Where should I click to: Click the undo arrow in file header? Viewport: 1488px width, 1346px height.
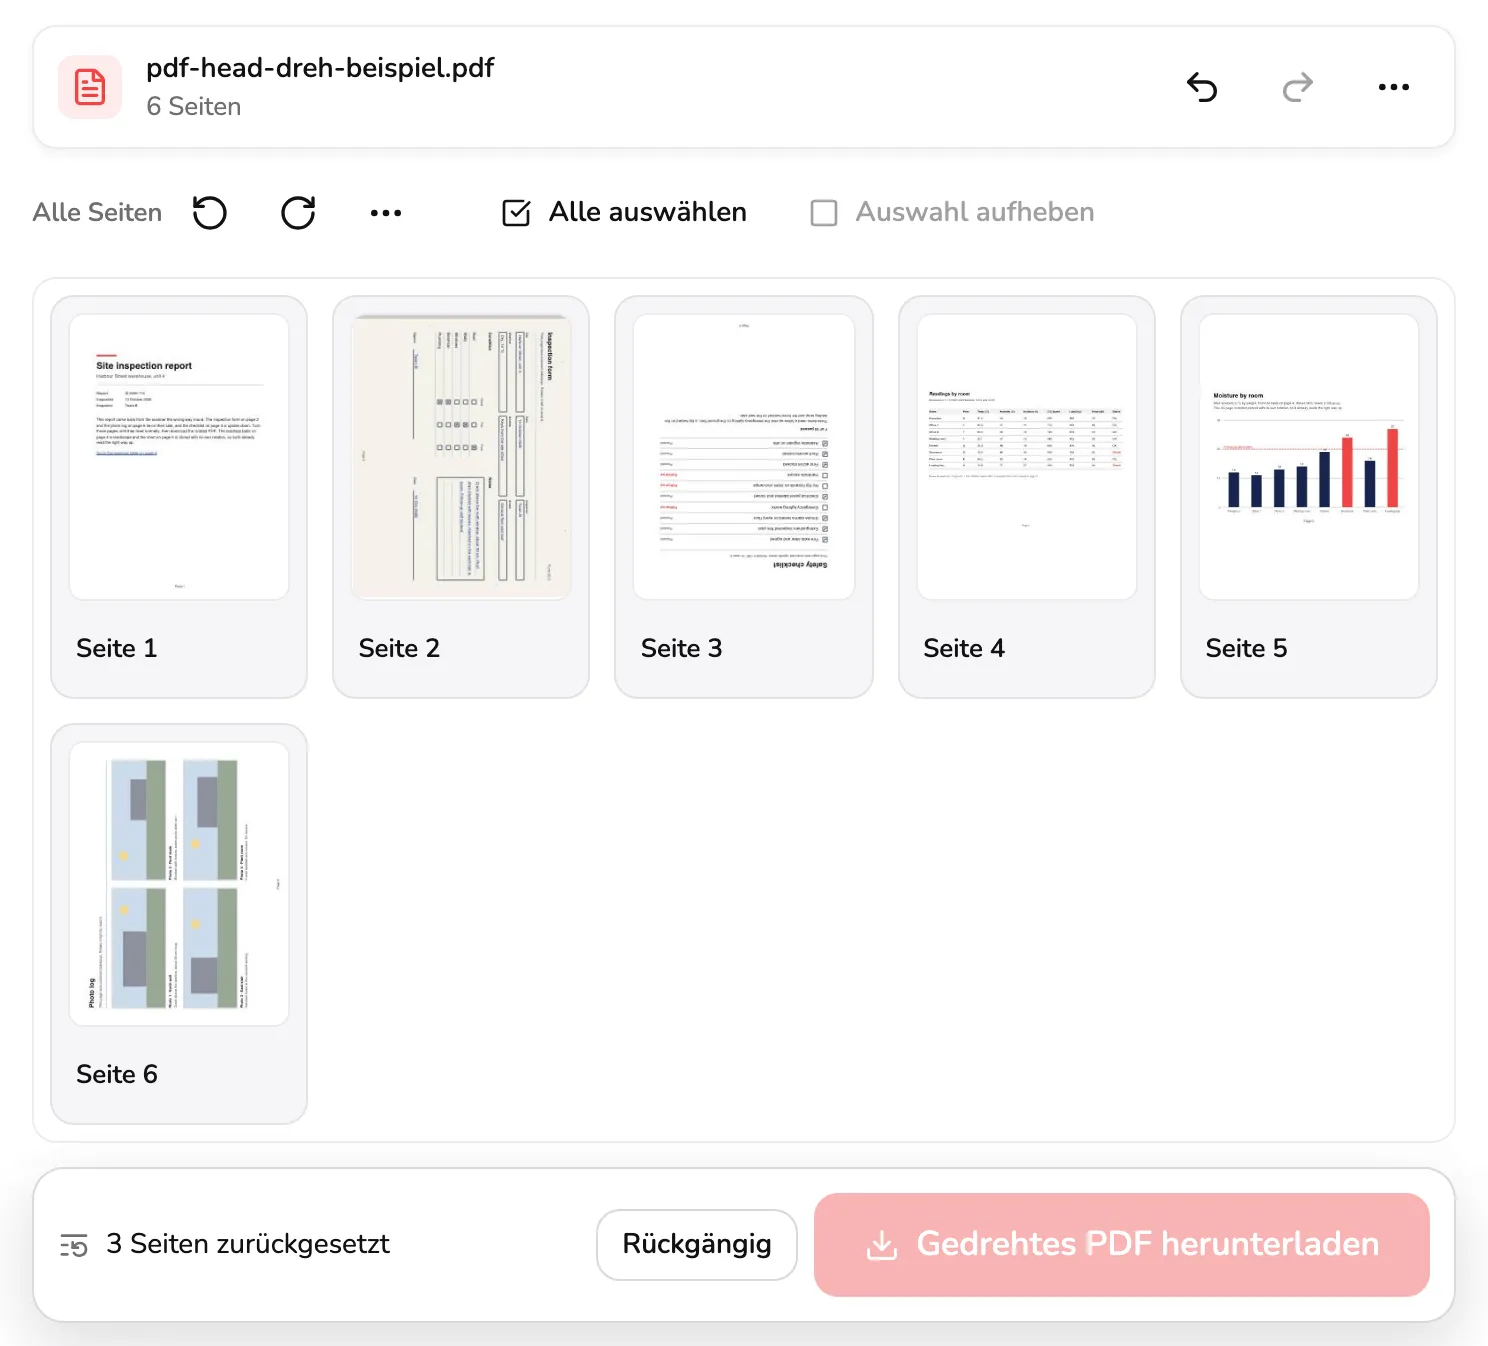point(1202,87)
